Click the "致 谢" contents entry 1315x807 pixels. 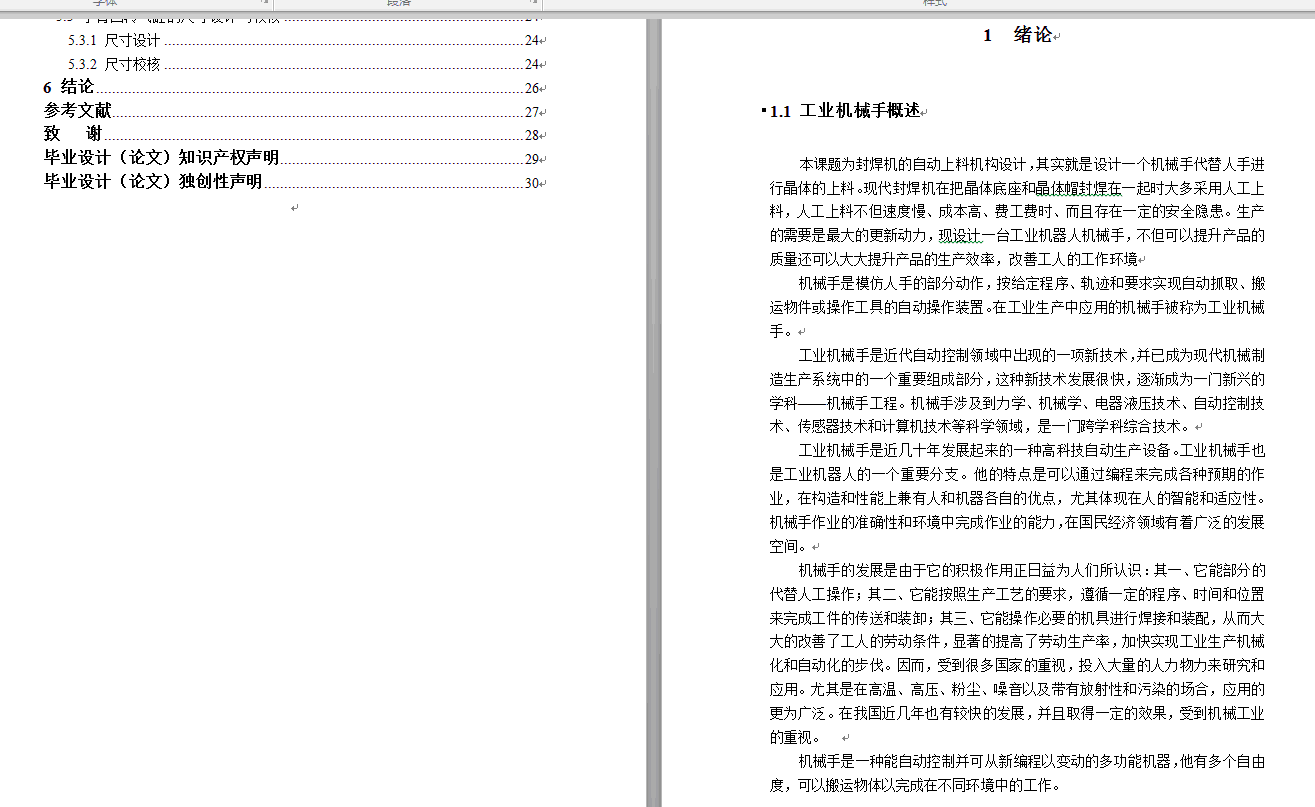coord(293,134)
